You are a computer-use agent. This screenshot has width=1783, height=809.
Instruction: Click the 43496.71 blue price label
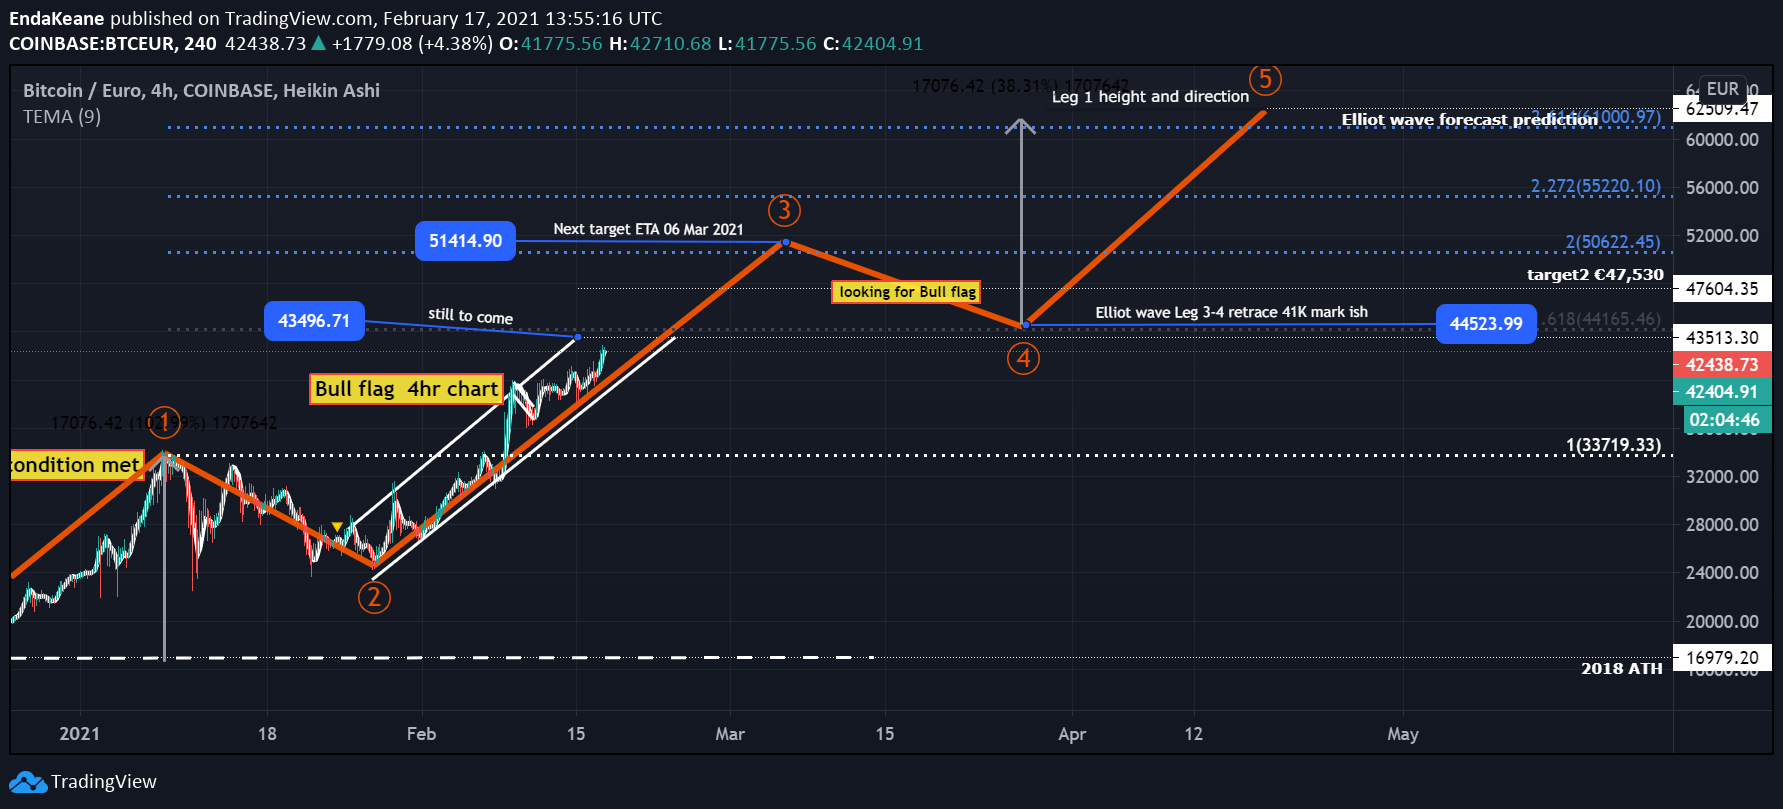314,321
